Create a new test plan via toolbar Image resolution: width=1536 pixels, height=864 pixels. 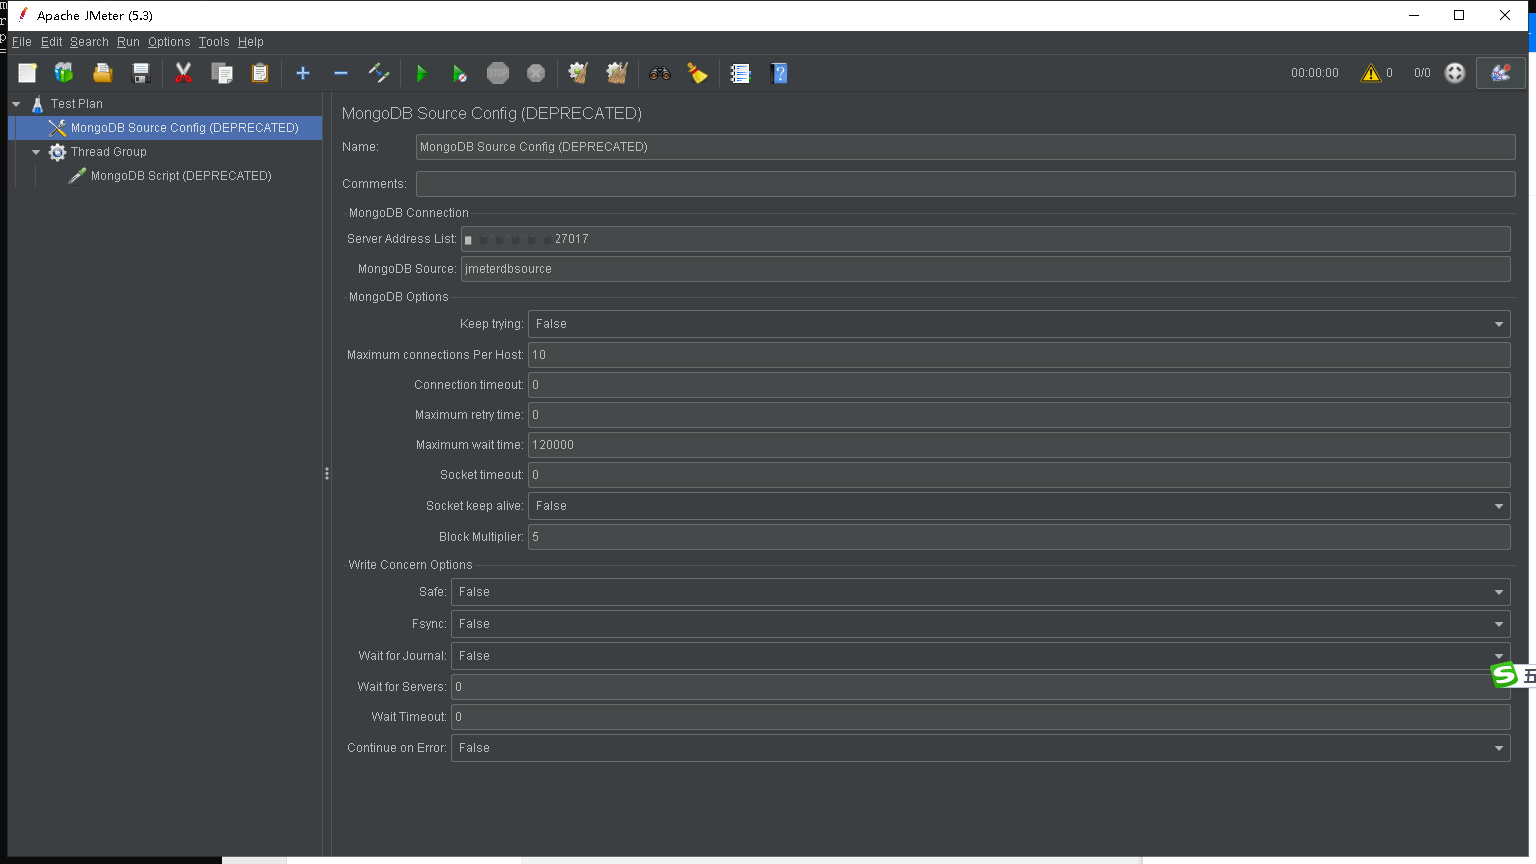(27, 73)
